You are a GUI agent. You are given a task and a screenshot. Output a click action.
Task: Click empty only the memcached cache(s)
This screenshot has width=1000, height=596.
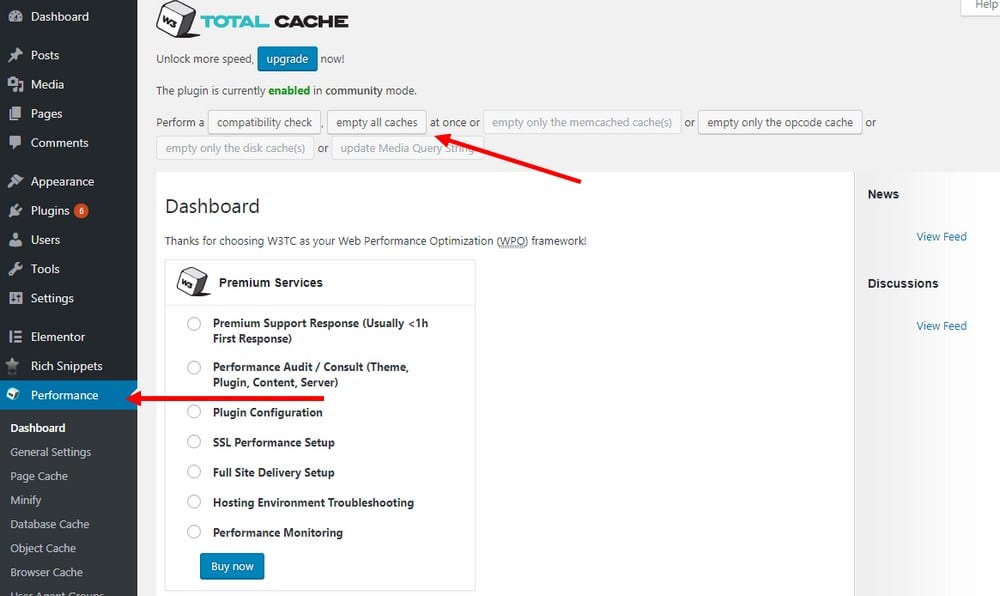[x=582, y=122]
